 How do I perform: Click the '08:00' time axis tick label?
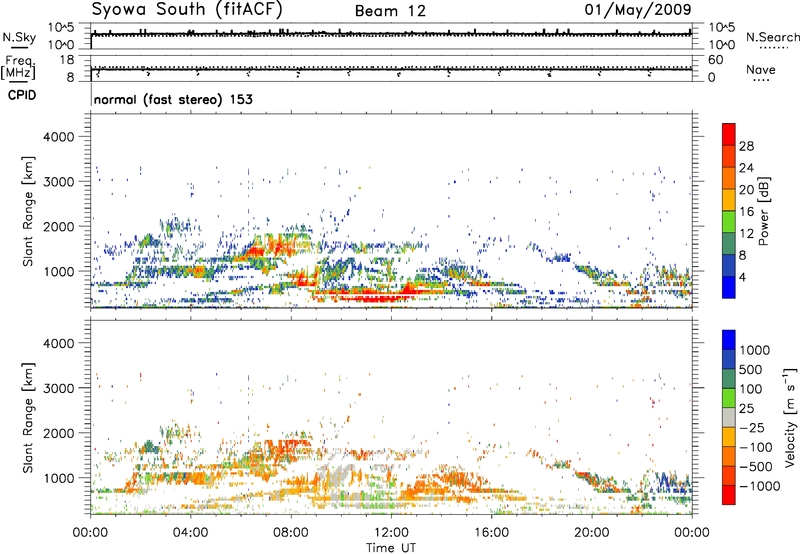click(x=291, y=533)
